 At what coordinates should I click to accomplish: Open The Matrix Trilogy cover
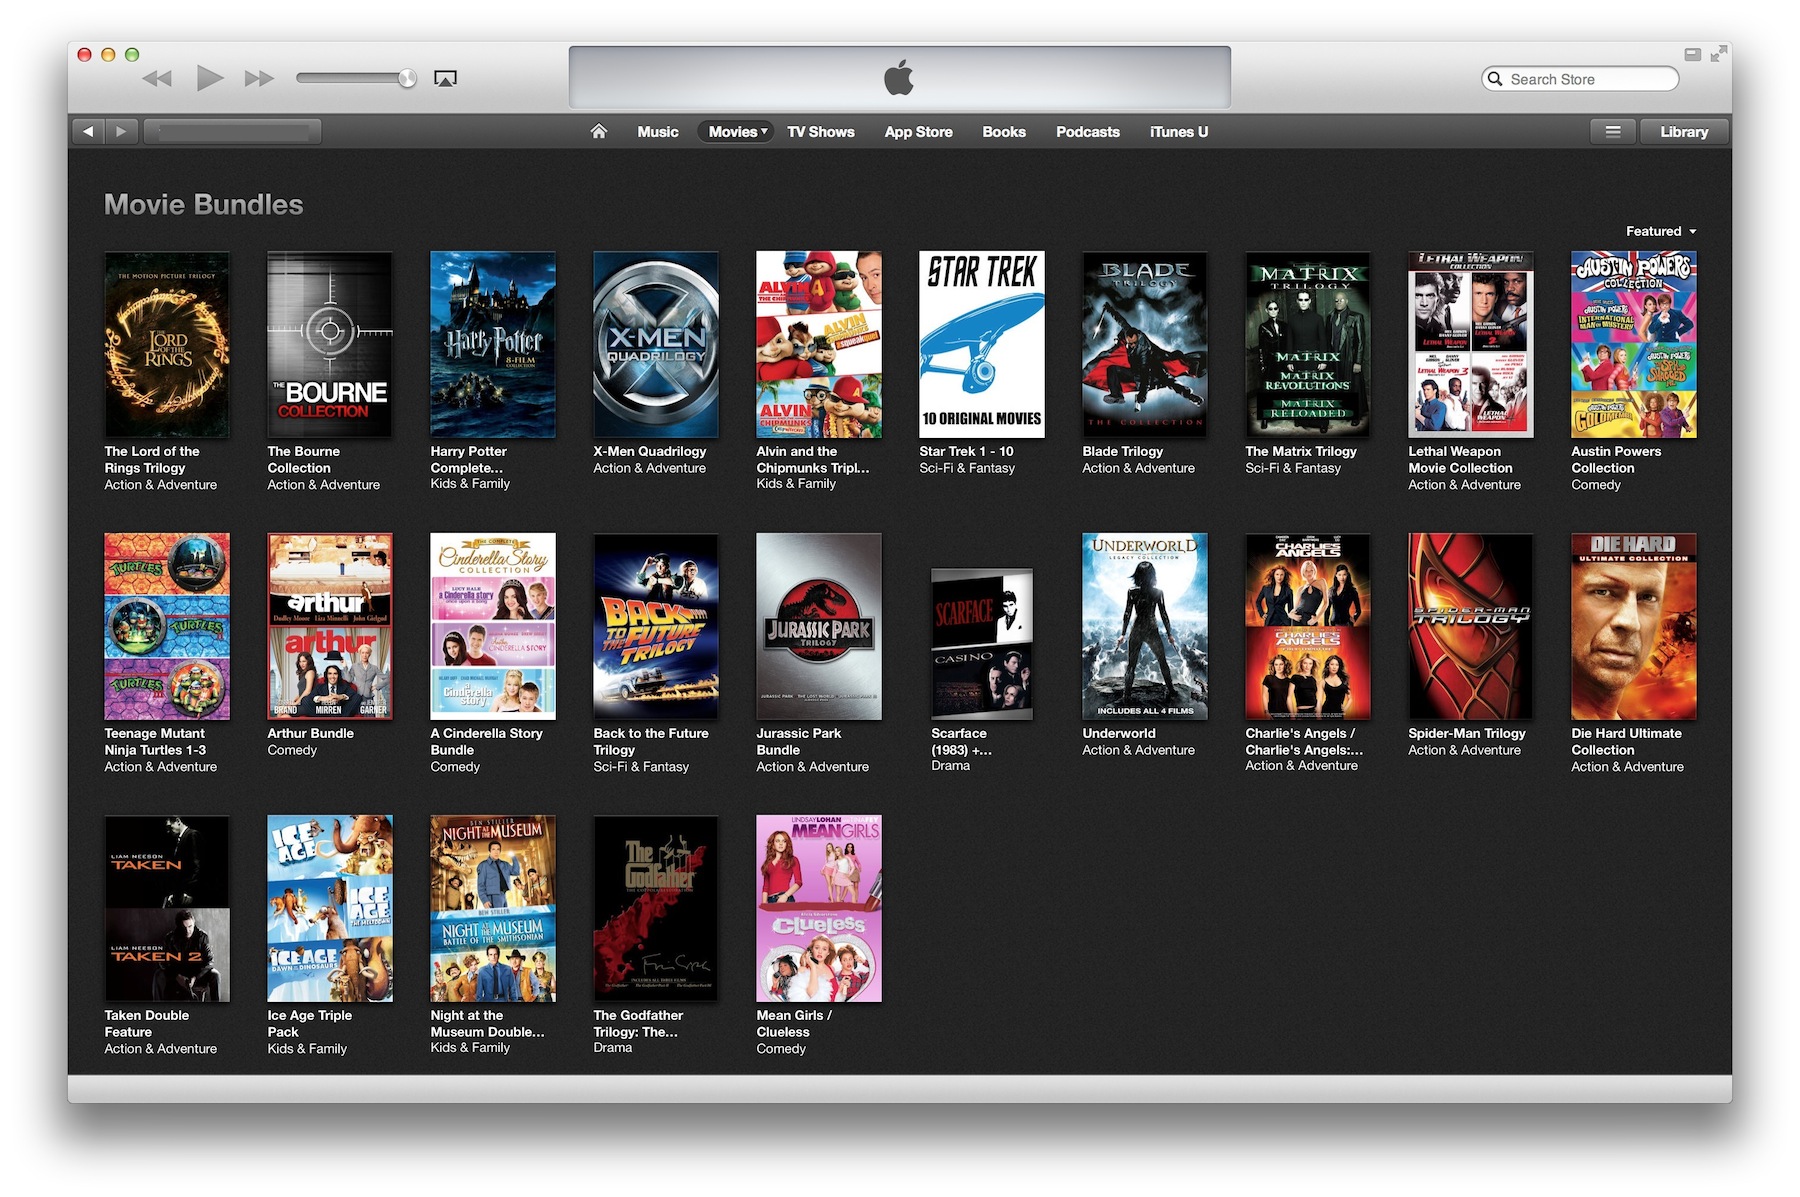1308,345
